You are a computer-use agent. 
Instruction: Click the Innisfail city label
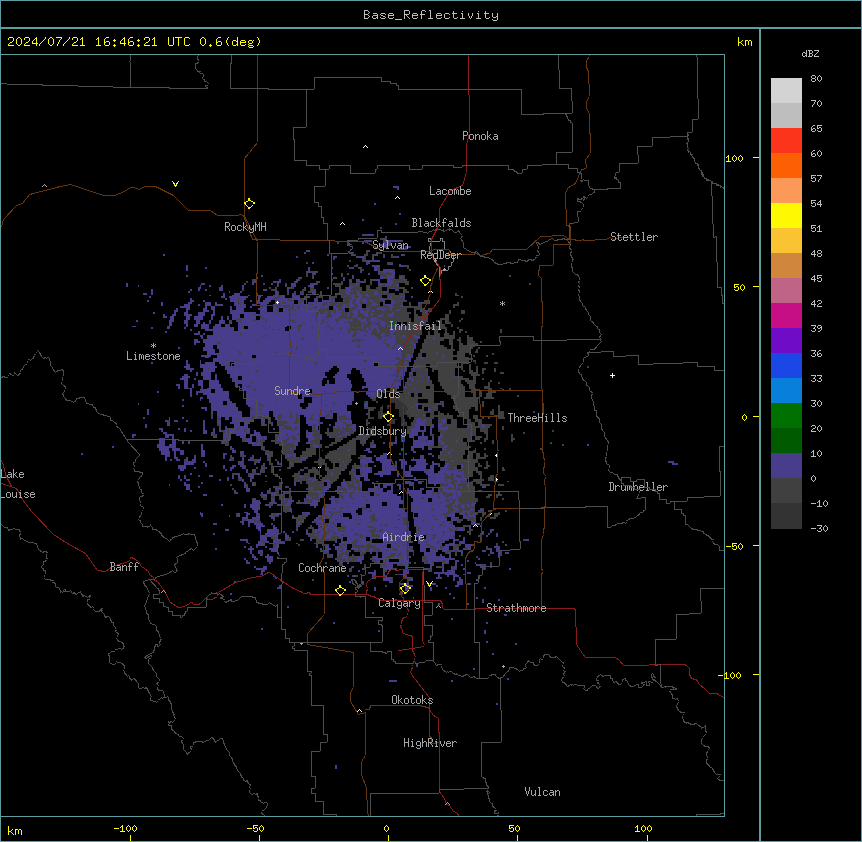[415, 326]
